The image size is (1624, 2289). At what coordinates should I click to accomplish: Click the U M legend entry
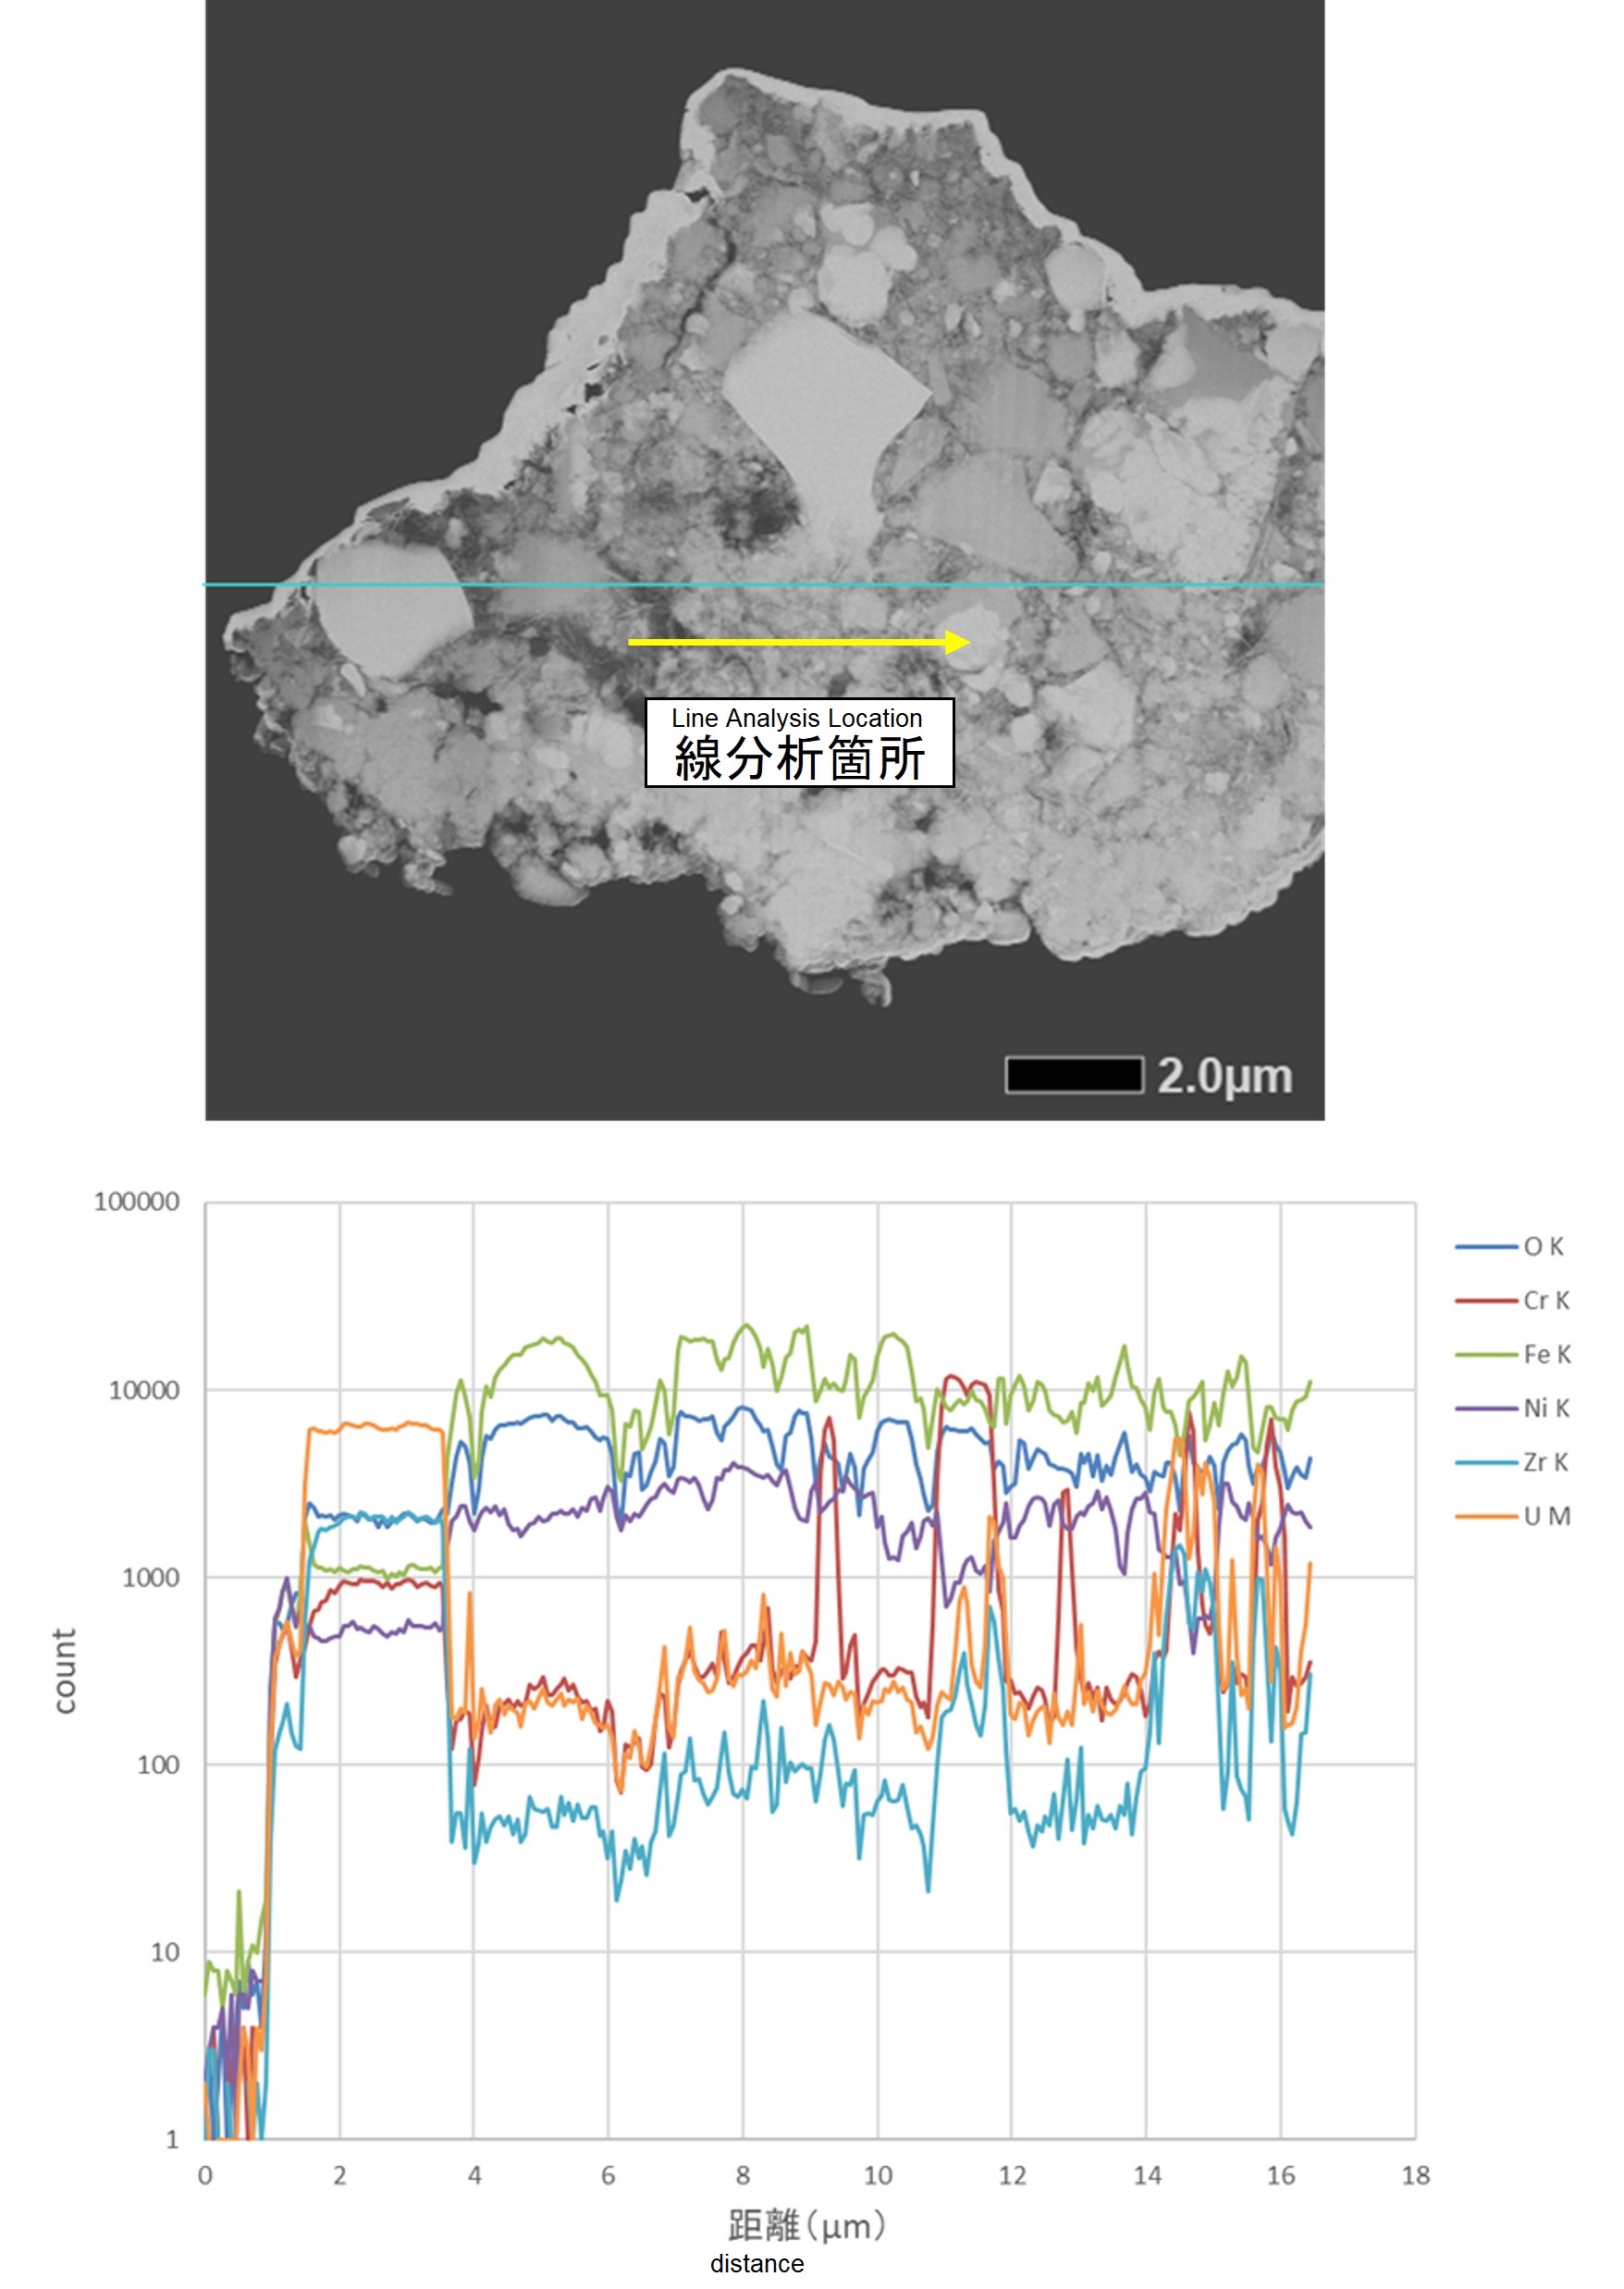(x=1512, y=1516)
